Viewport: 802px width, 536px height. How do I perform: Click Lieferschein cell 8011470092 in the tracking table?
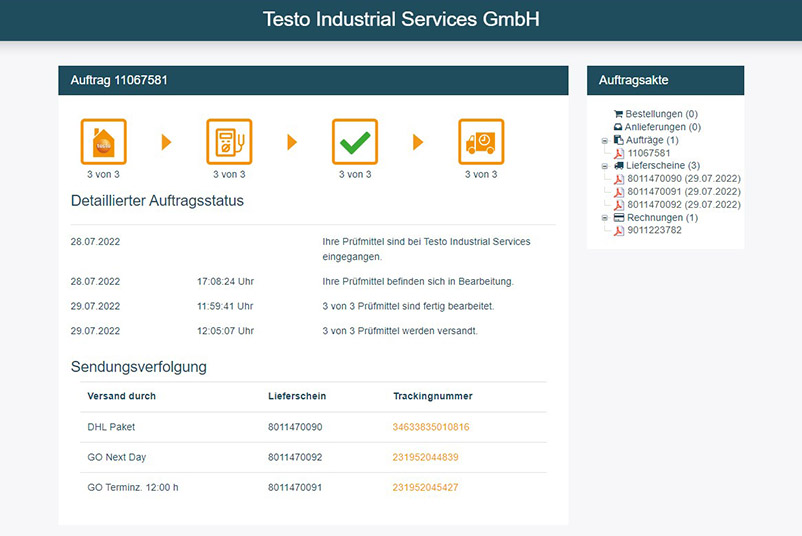tap(295, 457)
